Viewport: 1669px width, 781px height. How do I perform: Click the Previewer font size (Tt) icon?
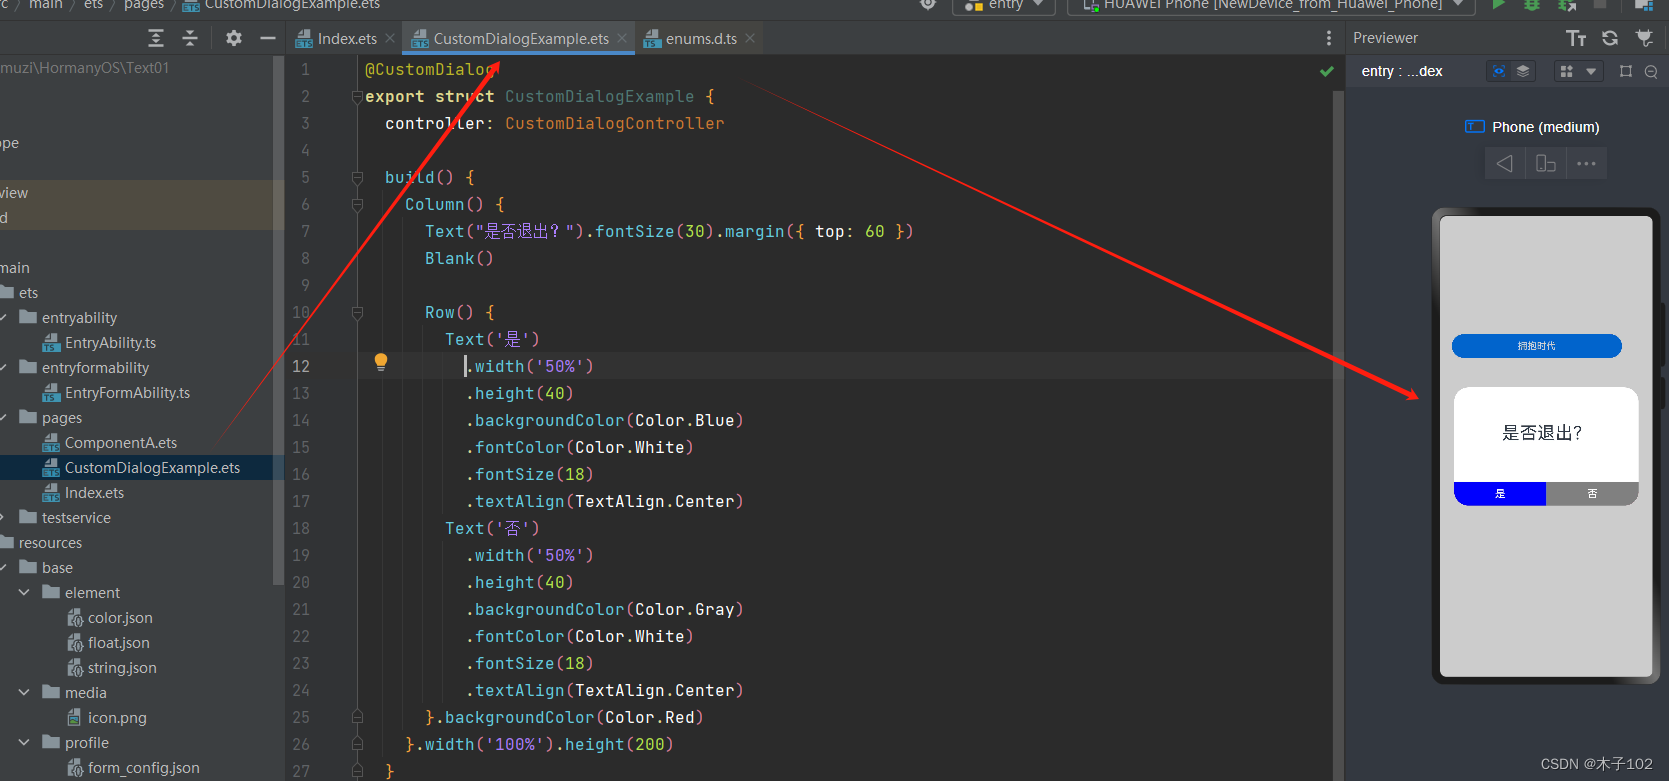click(1576, 38)
